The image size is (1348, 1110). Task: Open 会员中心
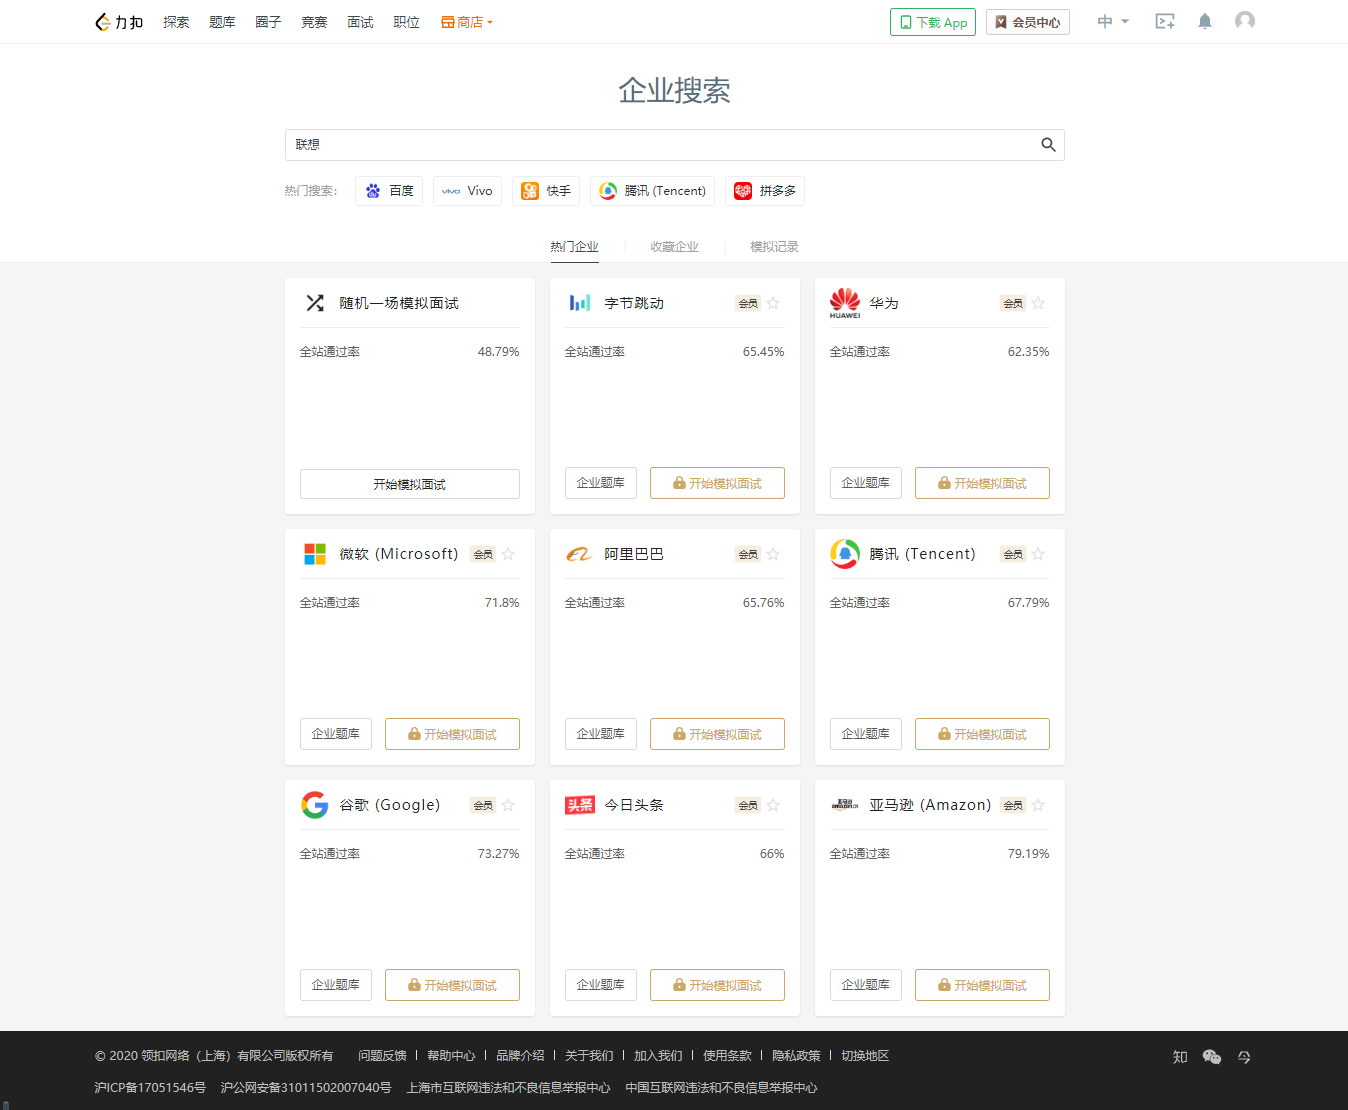click(x=1028, y=22)
